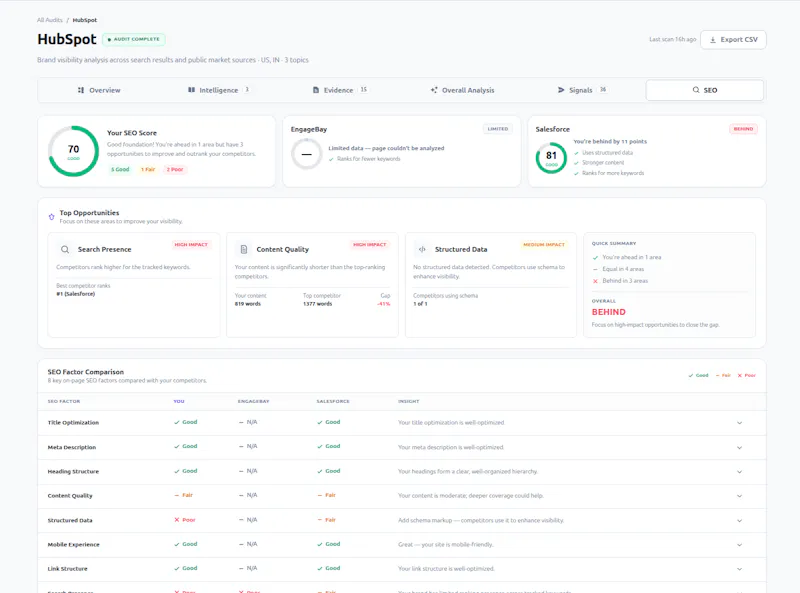The width and height of the screenshot is (800, 593).
Task: Click the SEO magnifier icon
Action: [x=696, y=90]
